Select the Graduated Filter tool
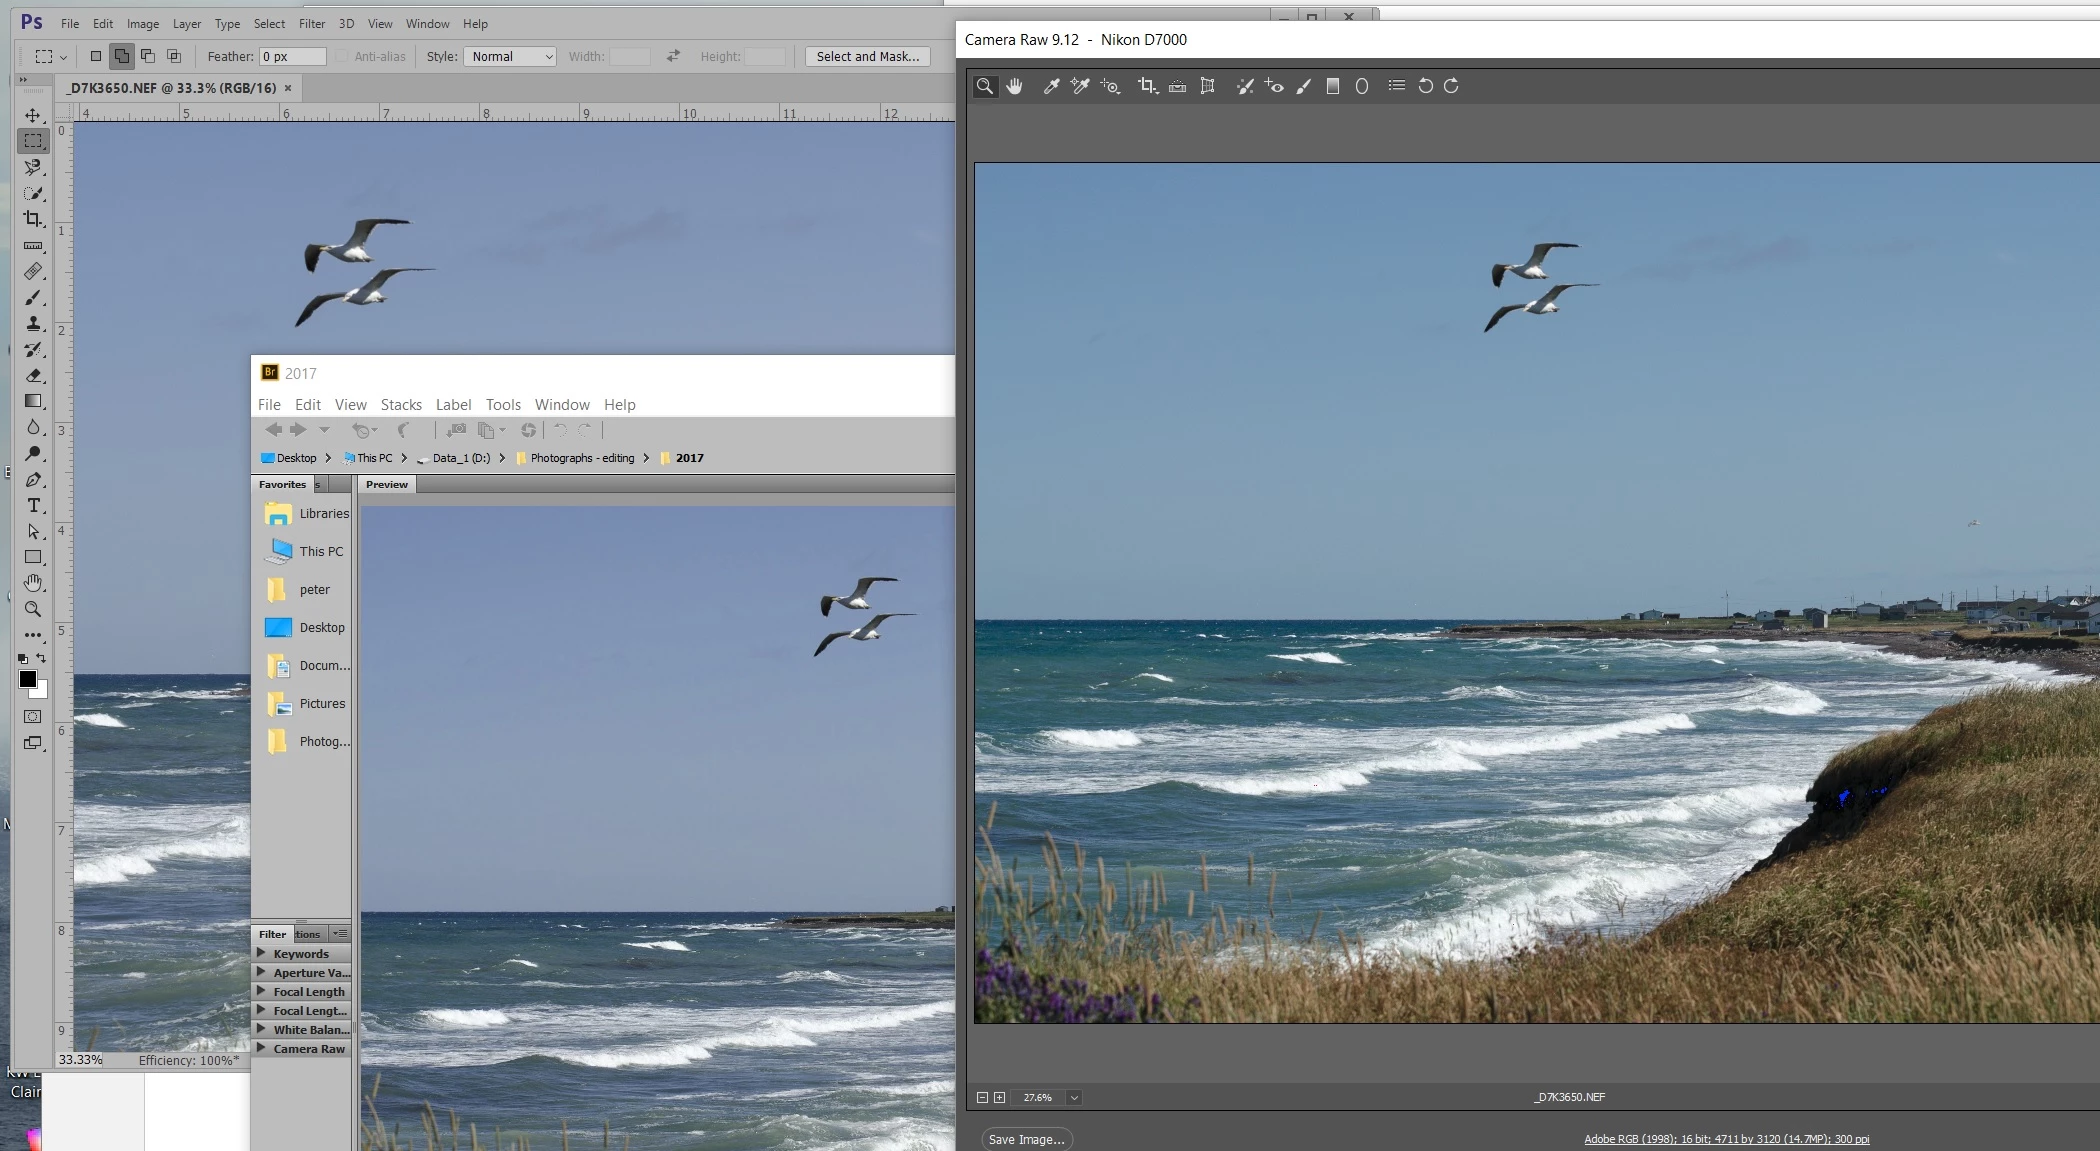 pos(1332,86)
